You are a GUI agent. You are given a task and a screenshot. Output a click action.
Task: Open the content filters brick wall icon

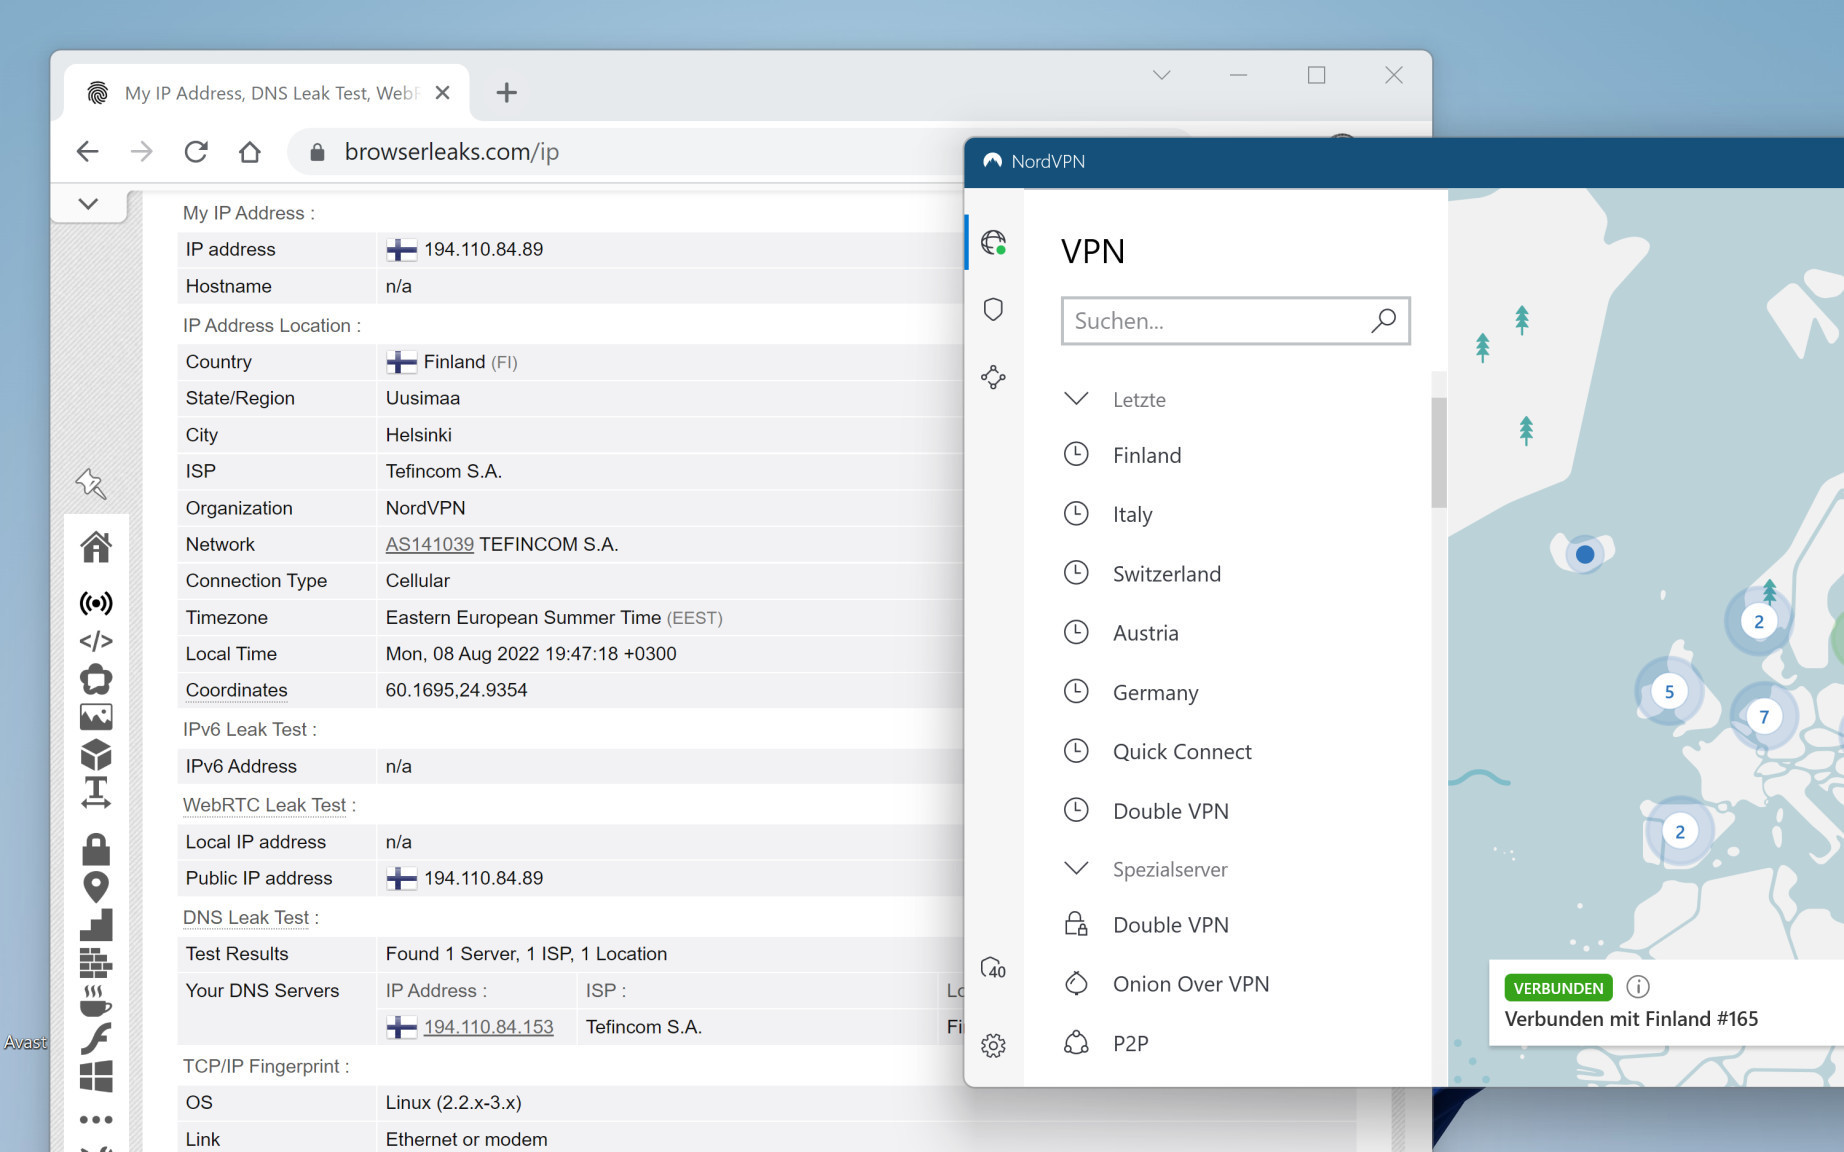pos(96,962)
